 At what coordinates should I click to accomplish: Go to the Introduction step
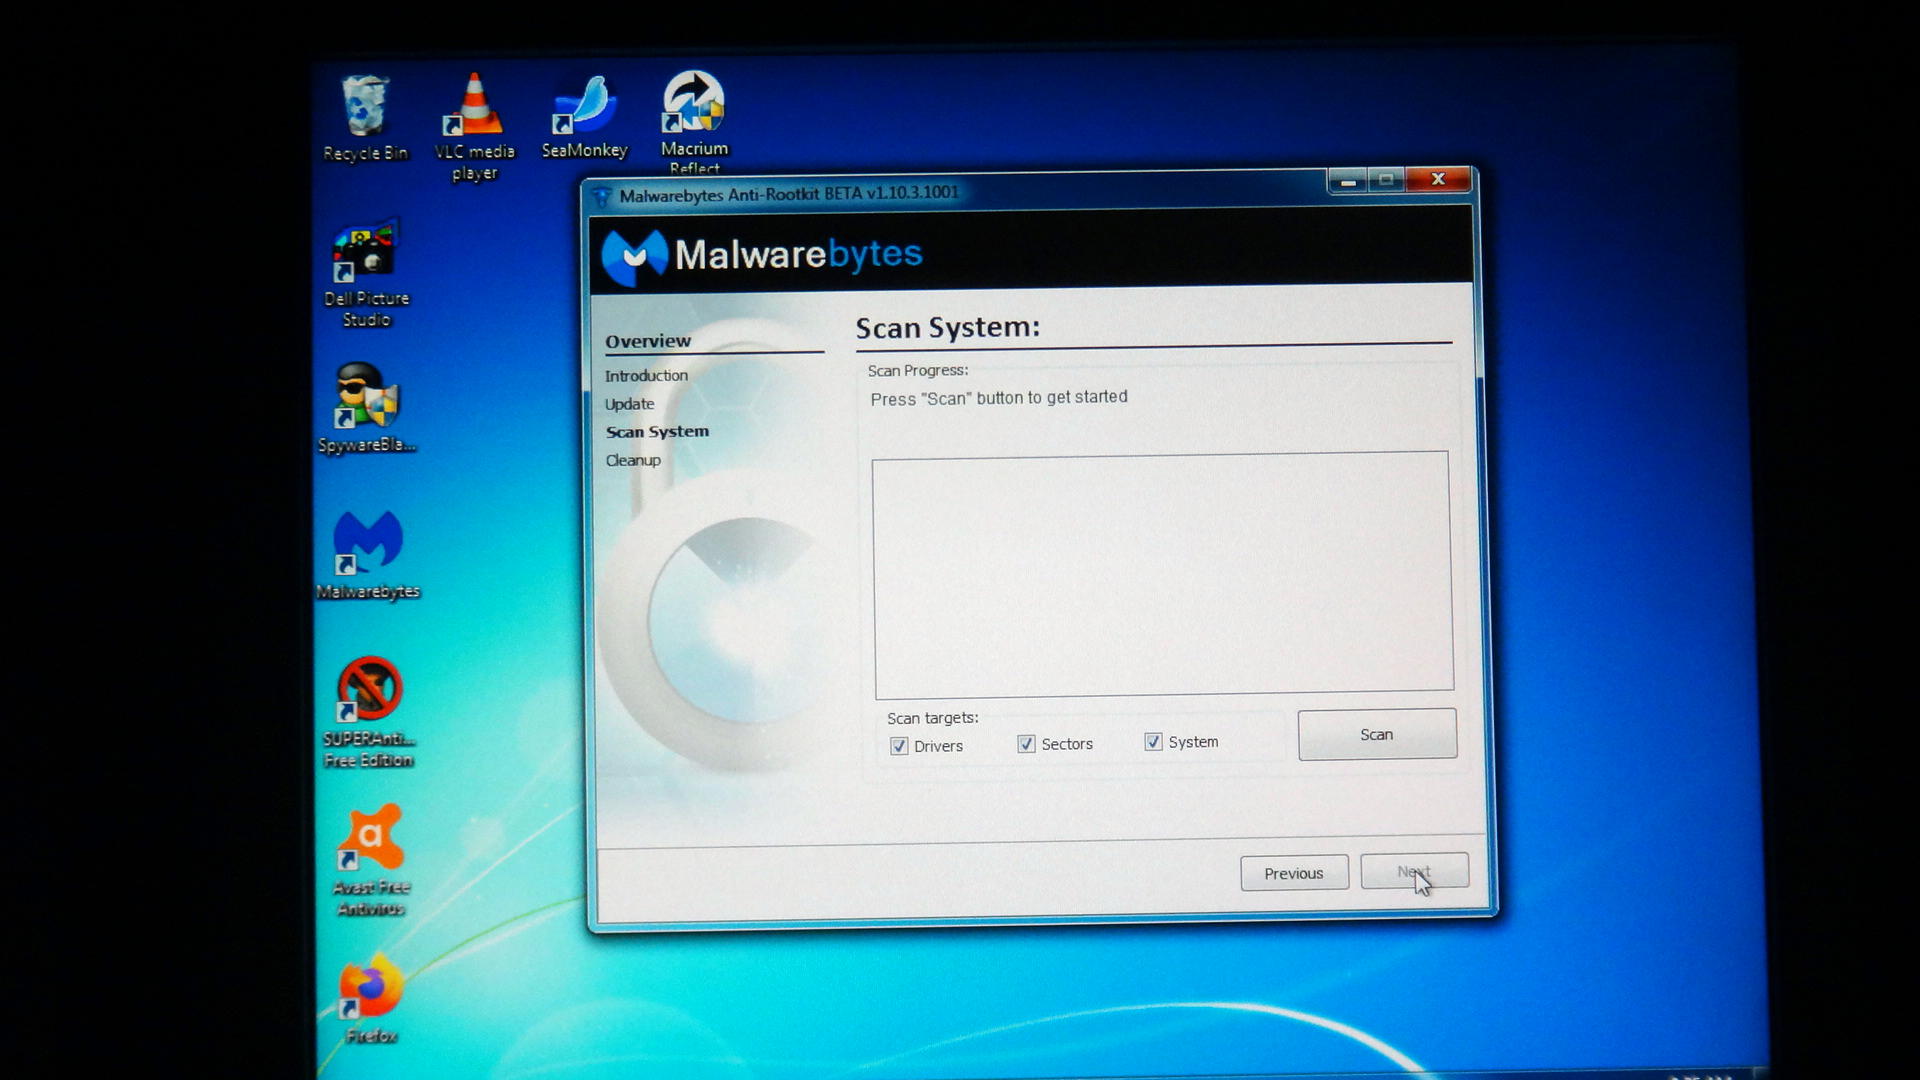click(x=646, y=376)
